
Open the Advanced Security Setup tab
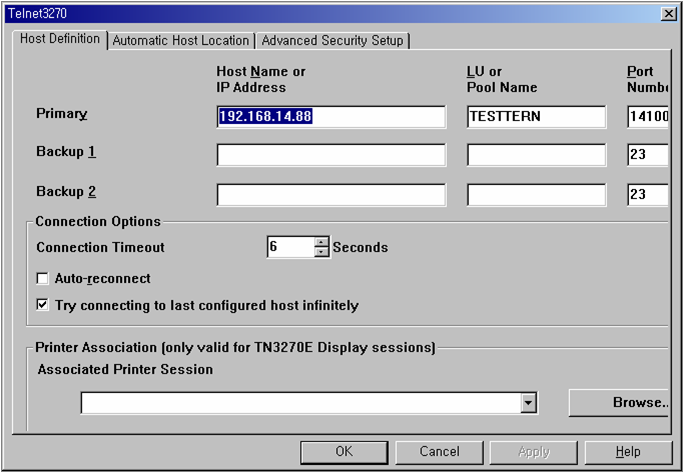point(332,41)
